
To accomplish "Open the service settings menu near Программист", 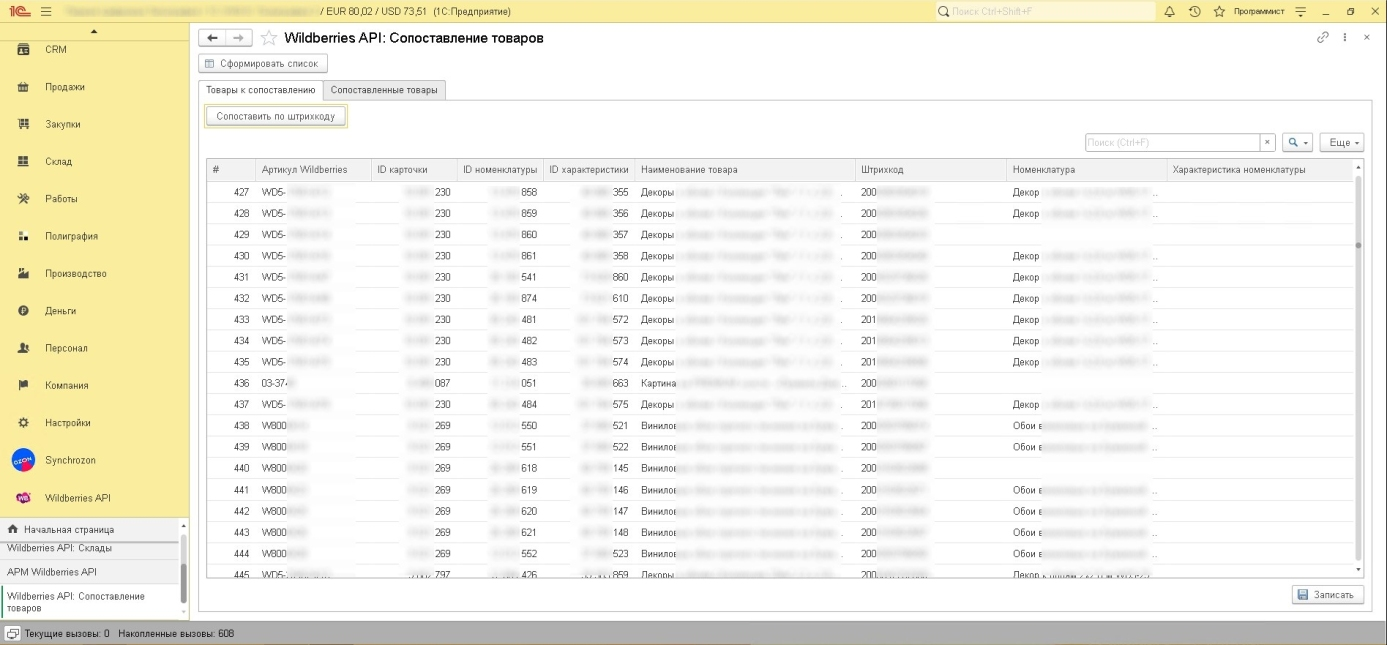I will [x=1301, y=11].
